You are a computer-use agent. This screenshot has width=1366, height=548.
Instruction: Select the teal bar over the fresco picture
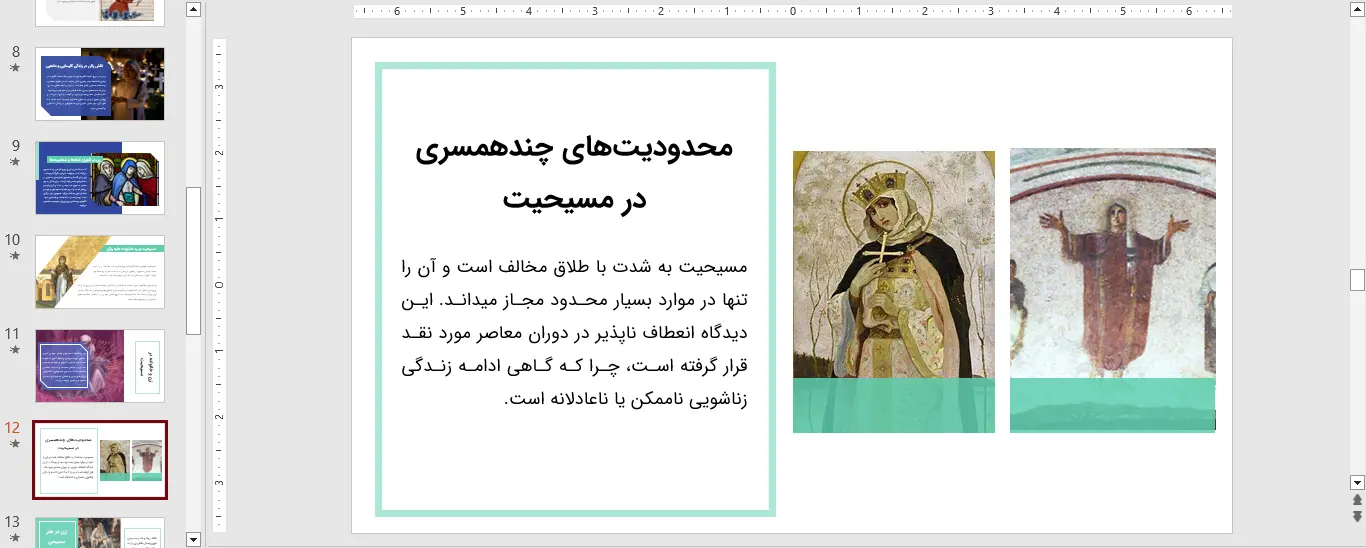pos(1113,405)
